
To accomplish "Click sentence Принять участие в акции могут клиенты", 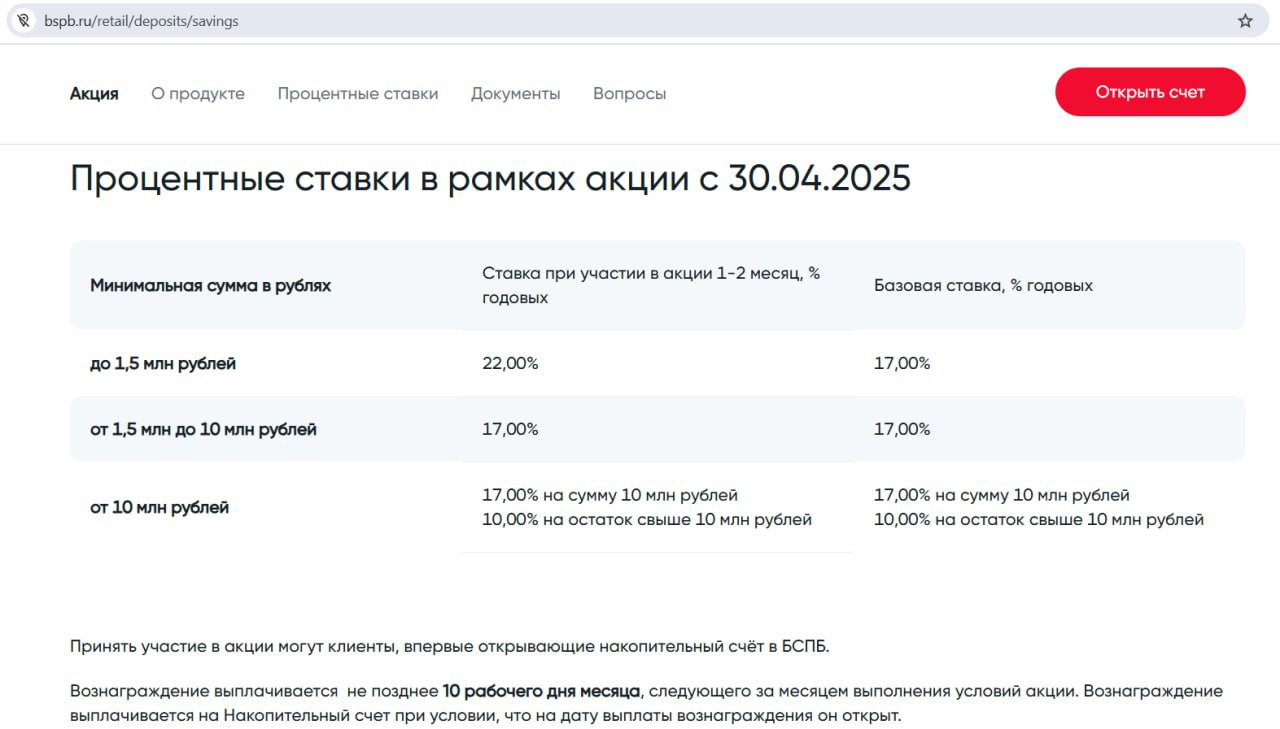I will coord(450,646).
